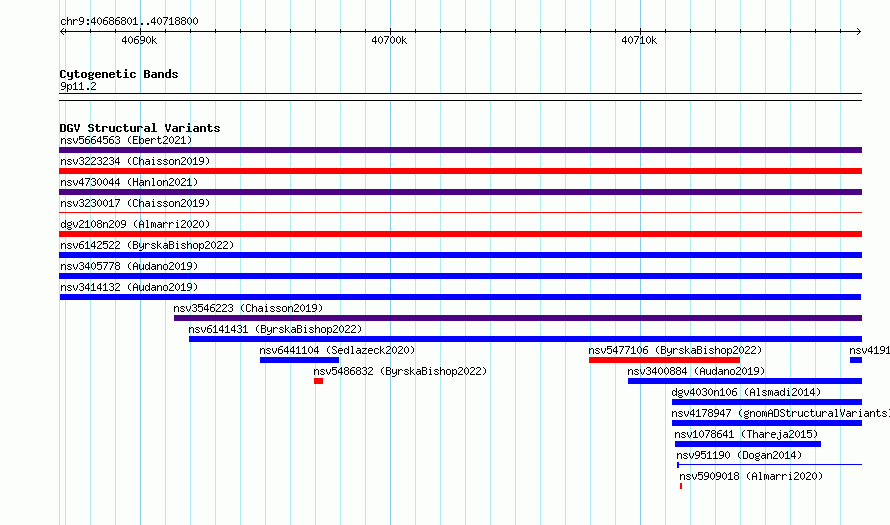
Task: Click the nsv5909018 (Almarri2020) label
Action: 751,476
